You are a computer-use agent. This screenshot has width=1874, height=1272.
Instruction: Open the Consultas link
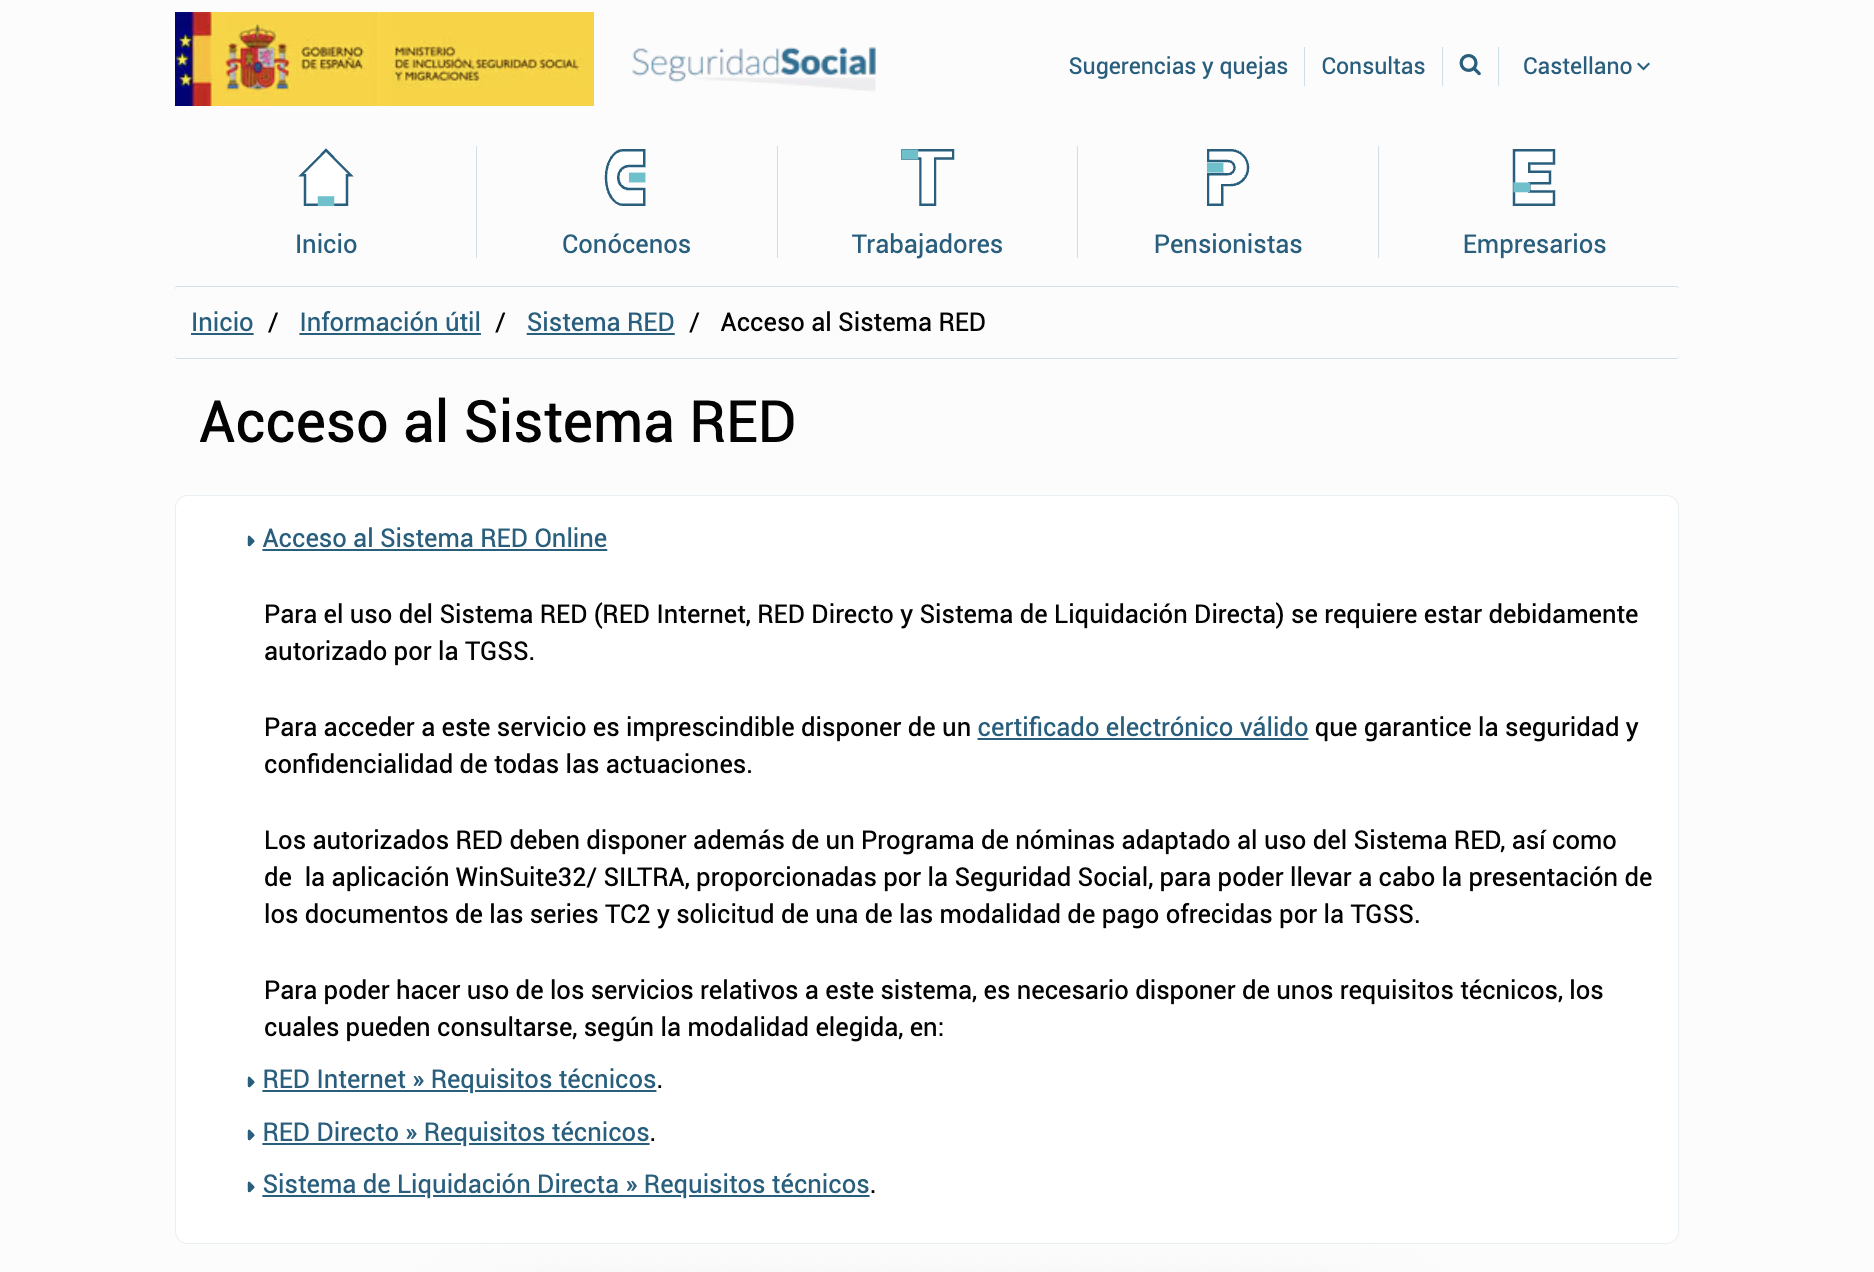click(x=1373, y=66)
